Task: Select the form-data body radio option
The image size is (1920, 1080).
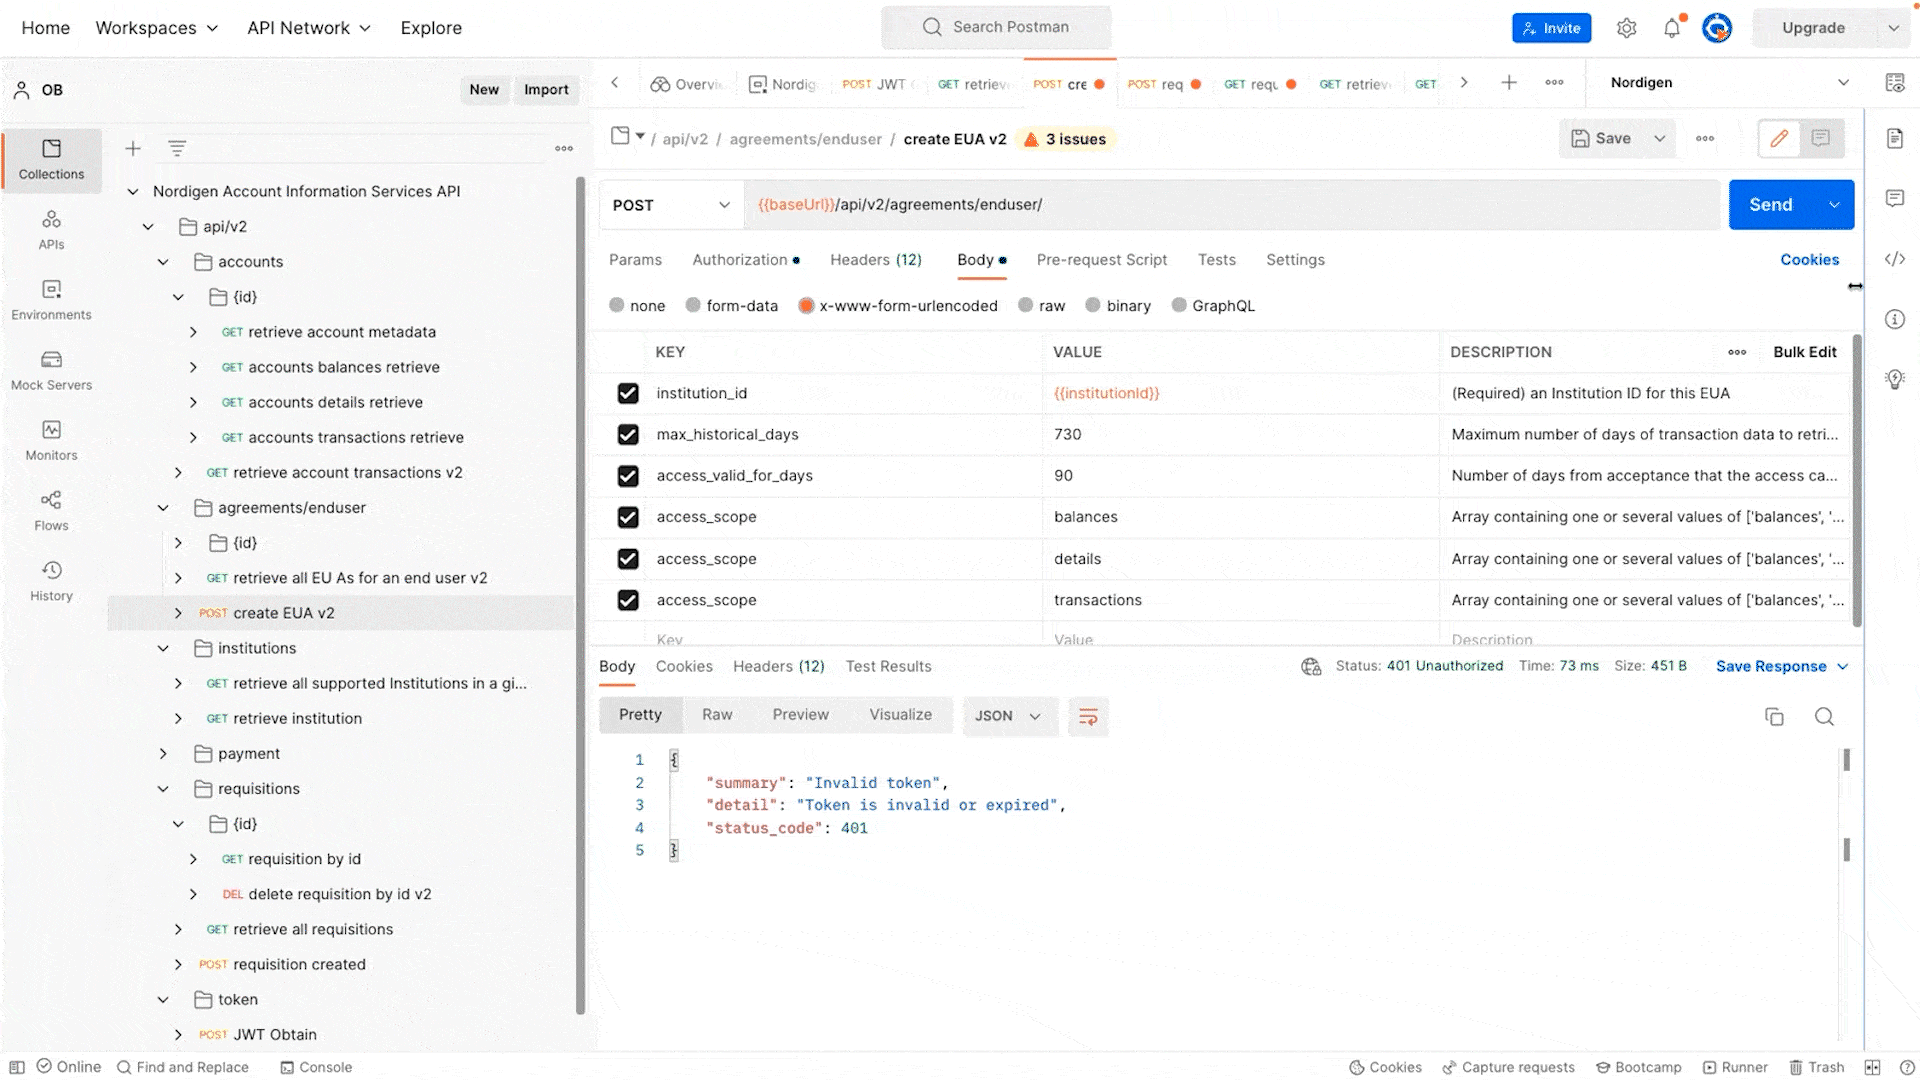Action: pos(693,306)
